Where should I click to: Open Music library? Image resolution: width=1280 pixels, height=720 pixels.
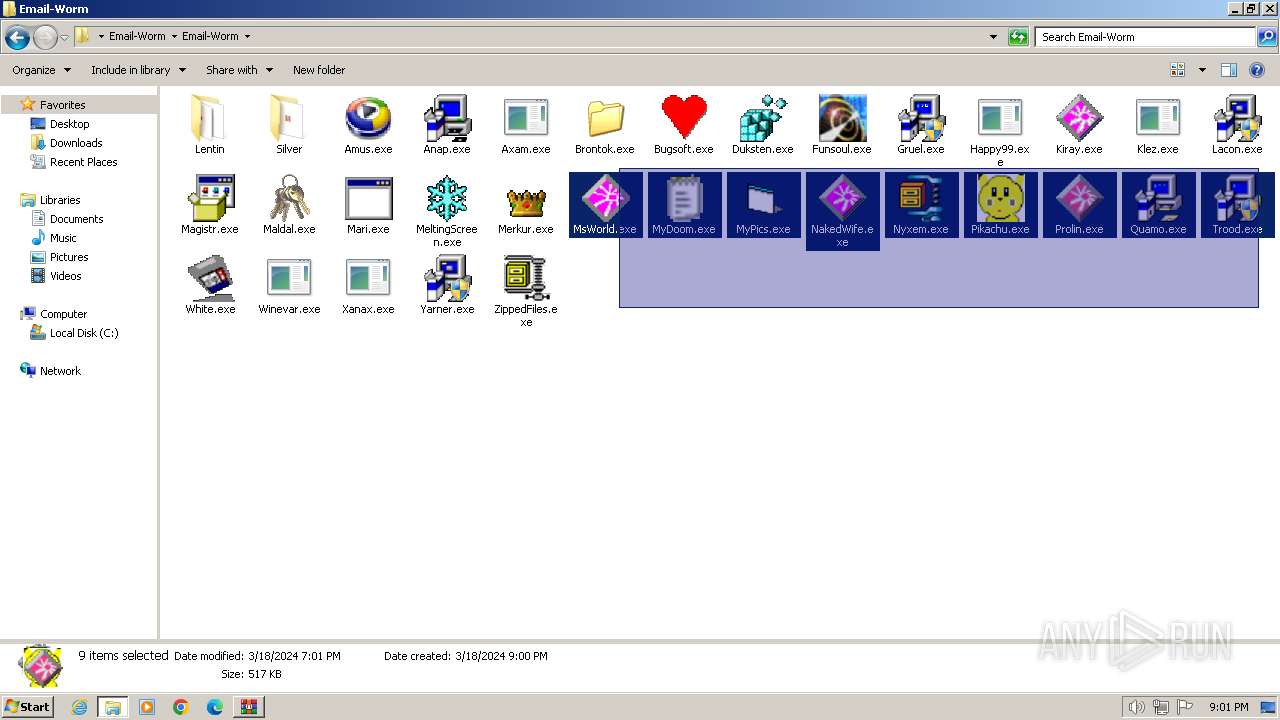(x=63, y=238)
